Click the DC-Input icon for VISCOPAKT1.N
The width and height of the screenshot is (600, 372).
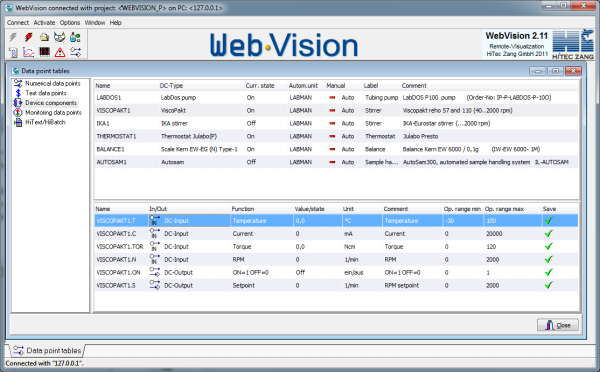(155, 259)
